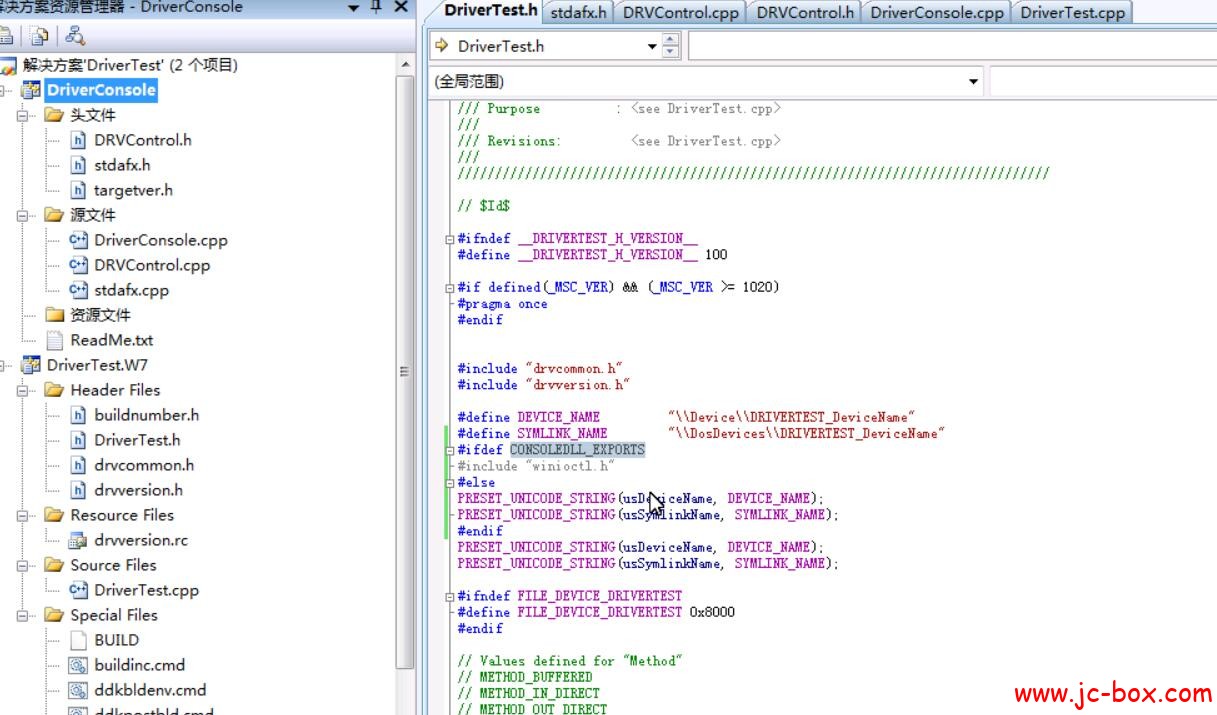Toggle auto-hide pin on Solution Explorer panel
This screenshot has width=1217, height=715.
pos(376,7)
